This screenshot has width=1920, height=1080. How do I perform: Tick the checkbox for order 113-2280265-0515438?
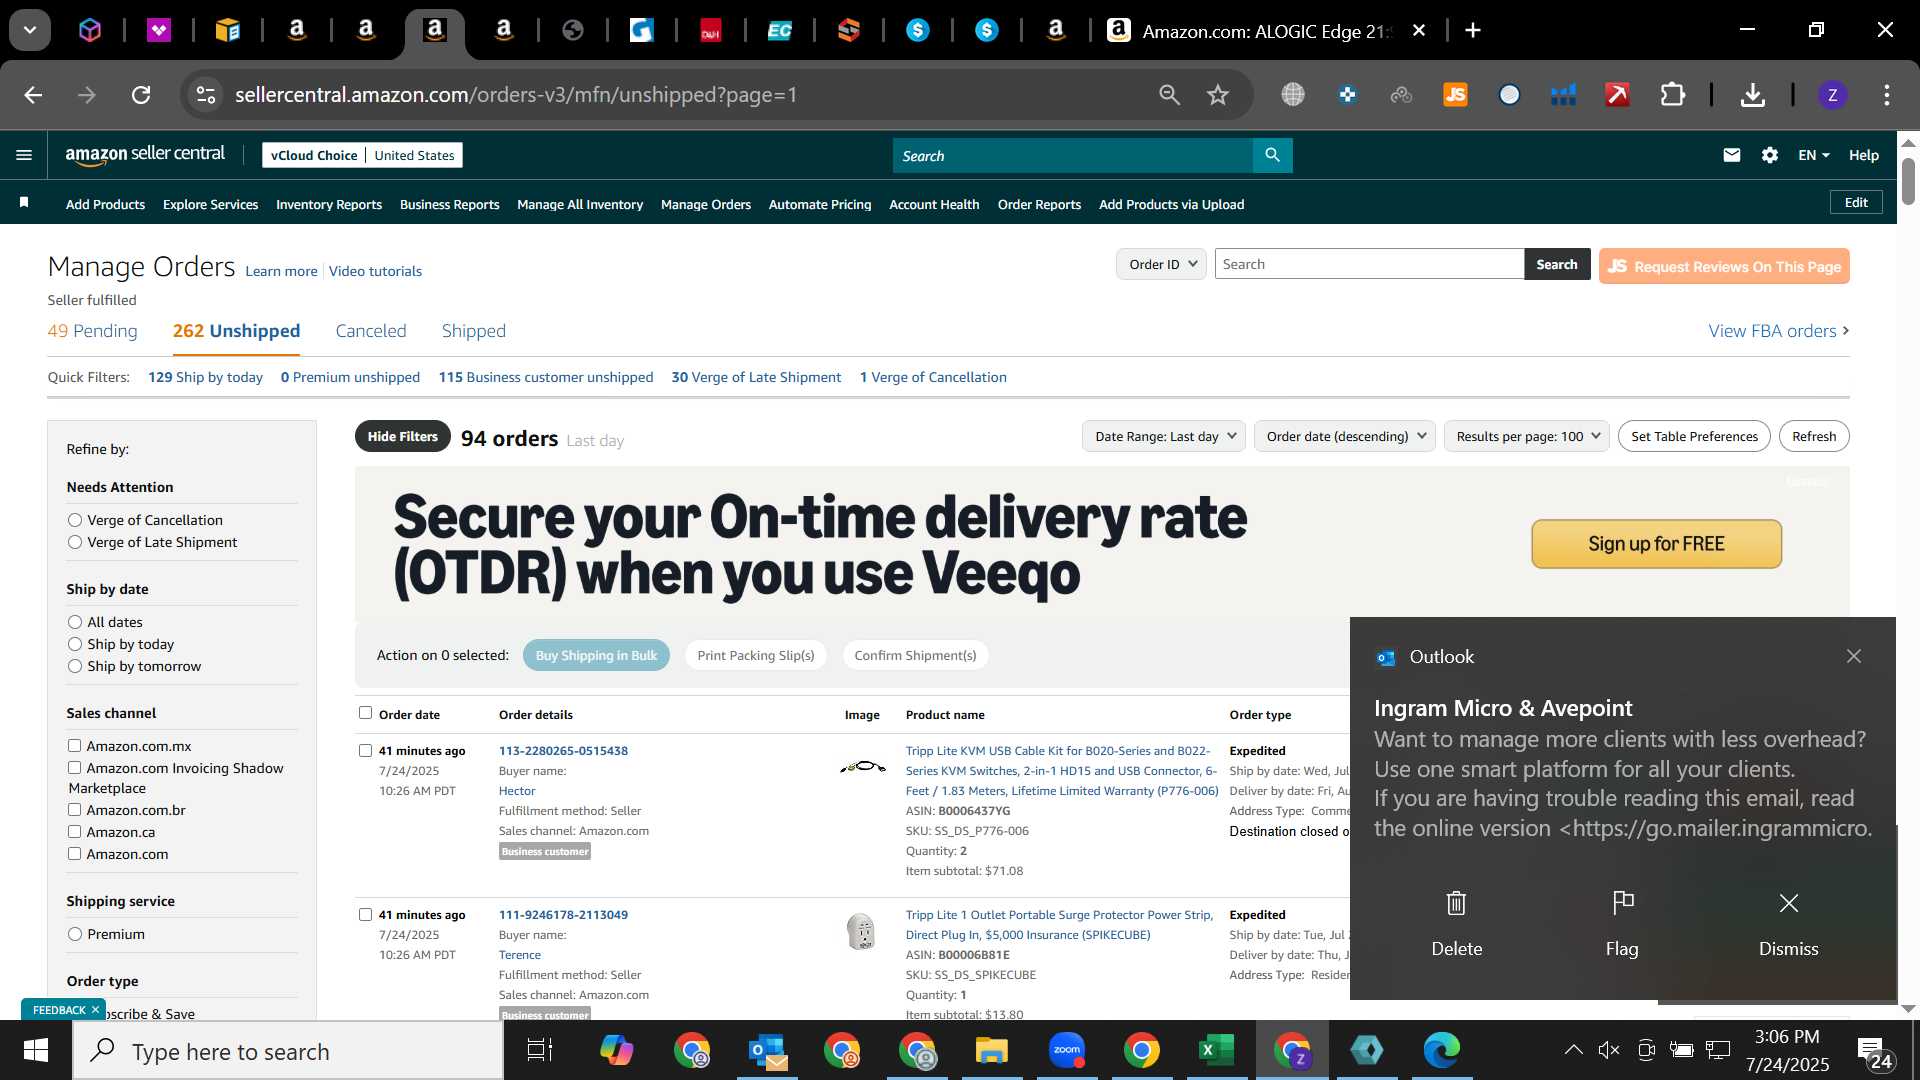365,750
